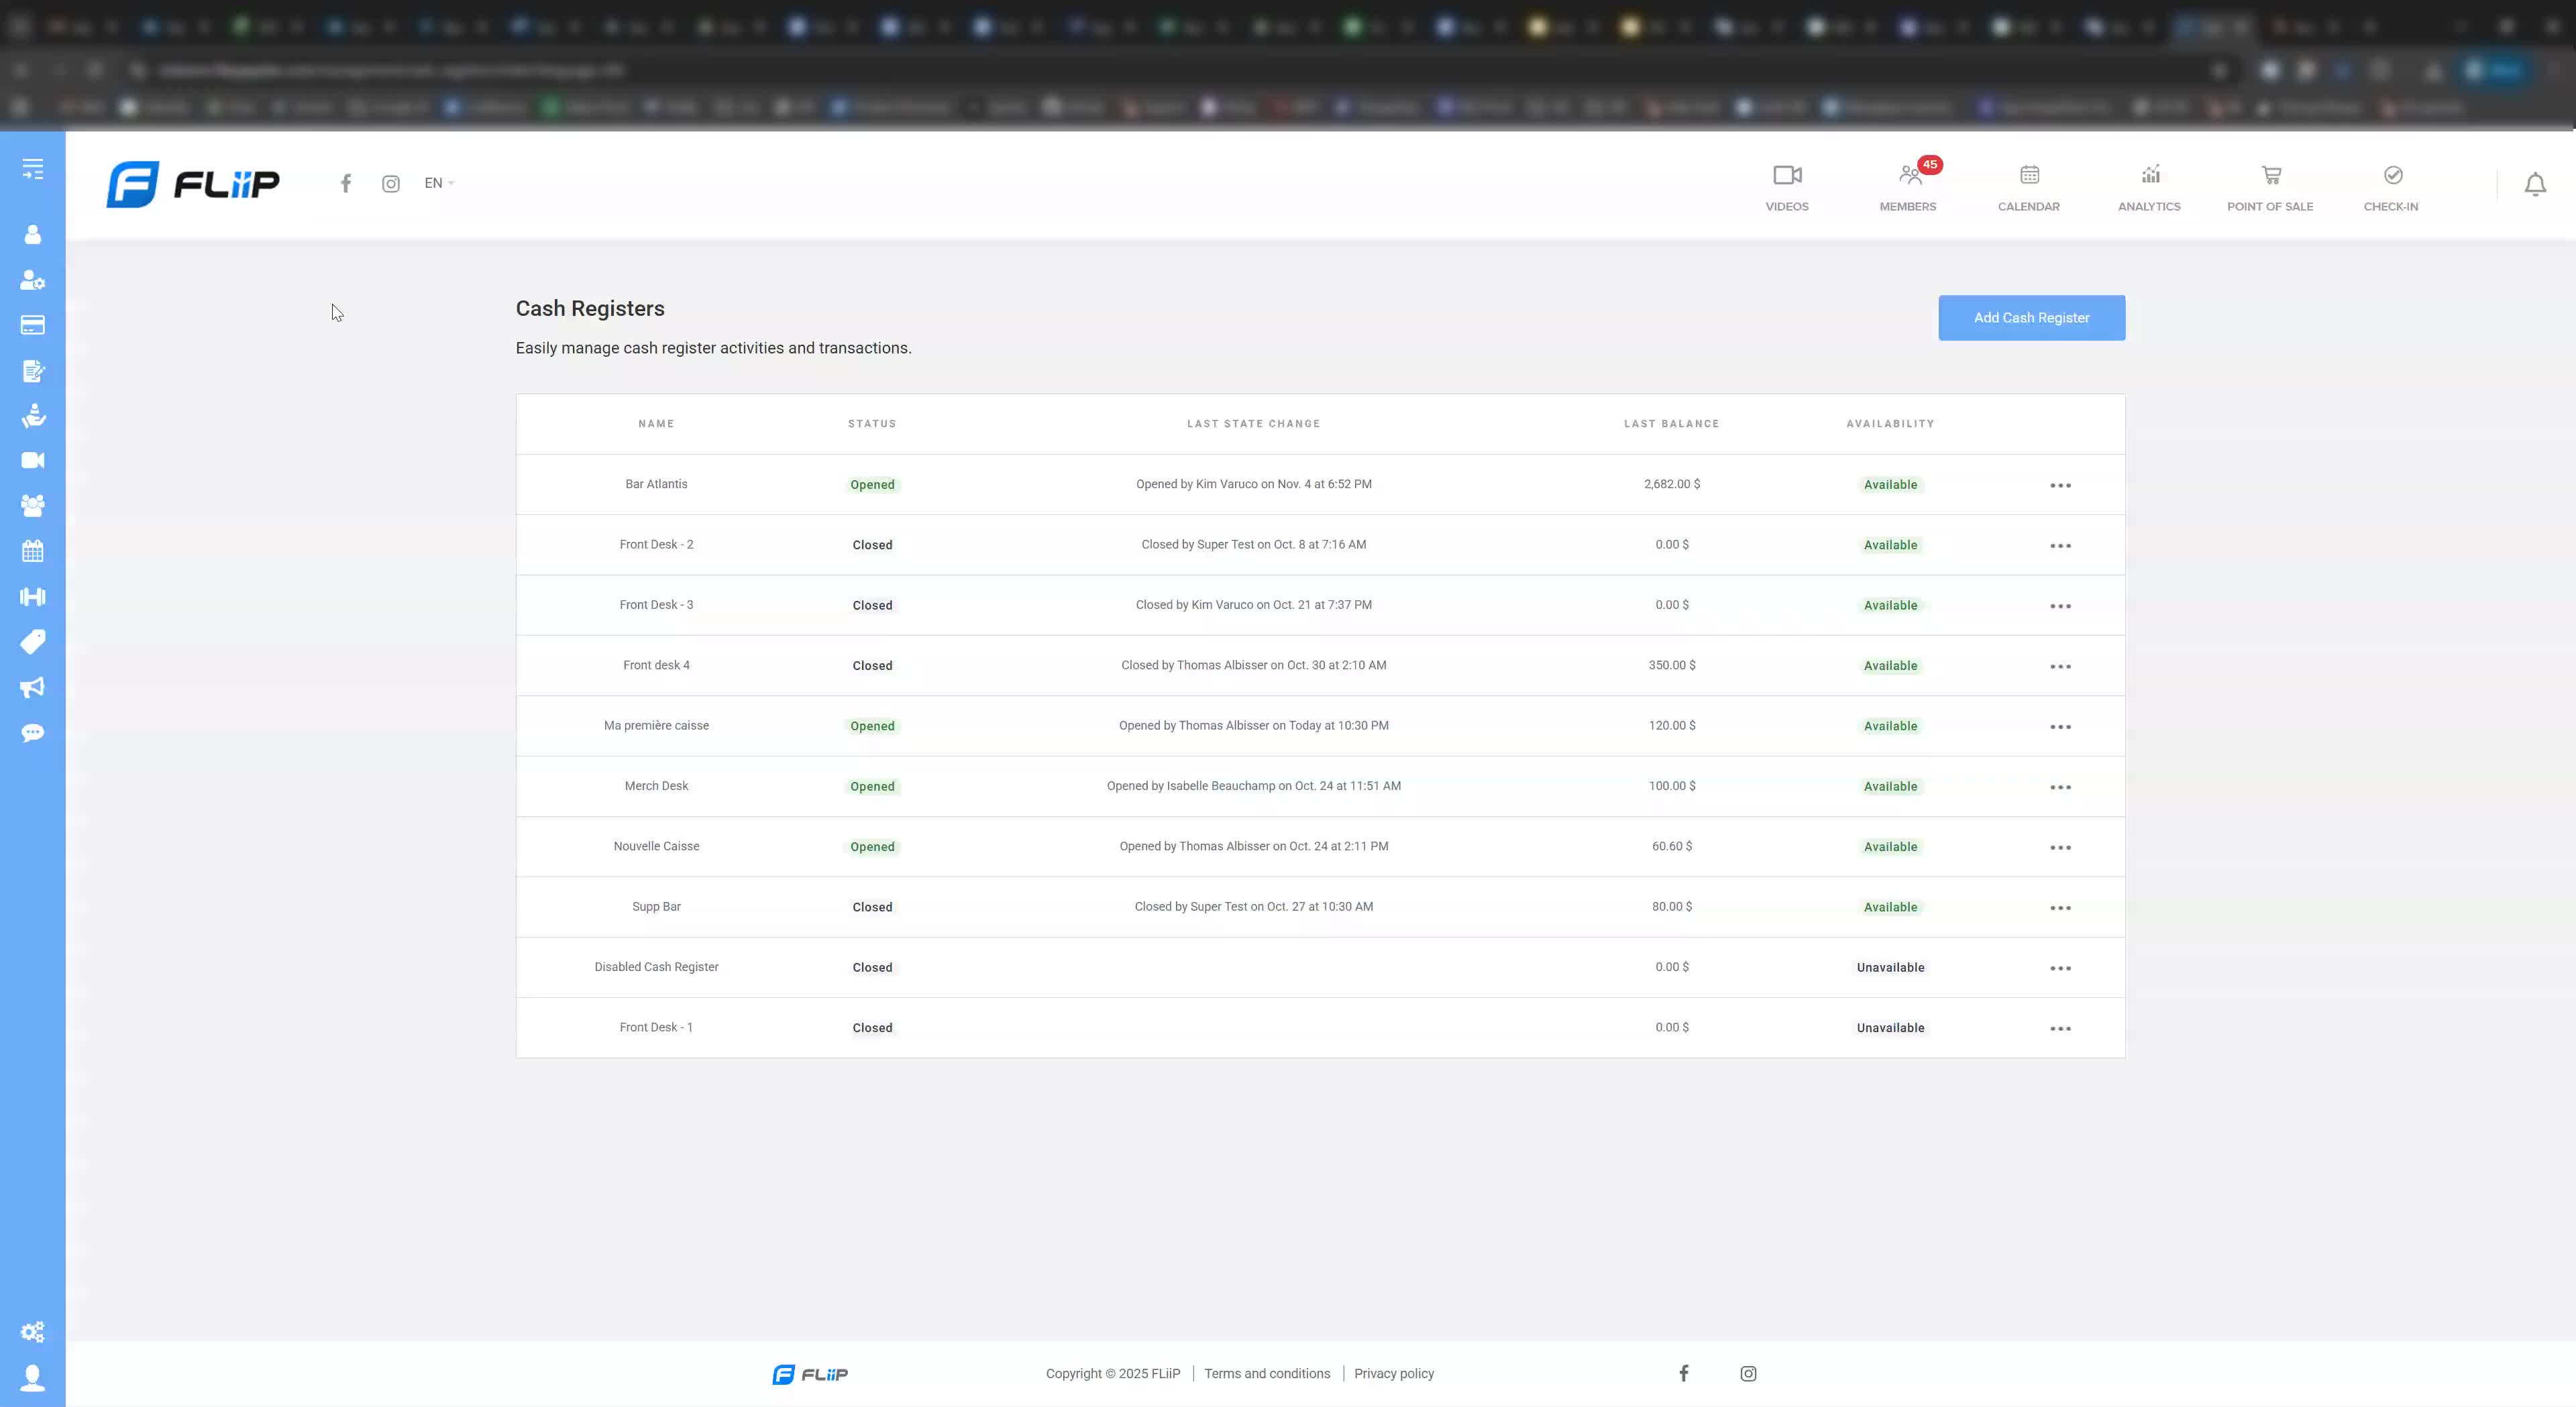
Task: Open Analytics in the top navigation
Action: tap(2149, 188)
